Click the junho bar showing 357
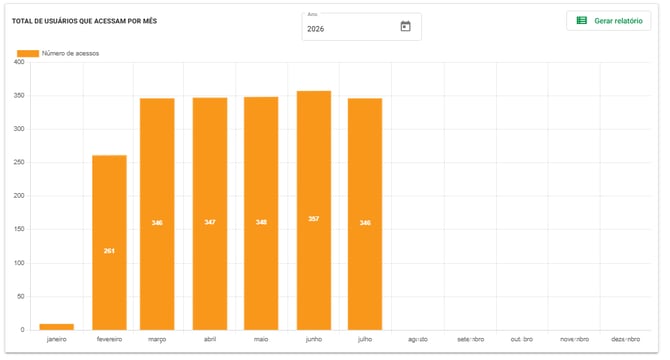The height and width of the screenshot is (360, 670). (x=314, y=210)
